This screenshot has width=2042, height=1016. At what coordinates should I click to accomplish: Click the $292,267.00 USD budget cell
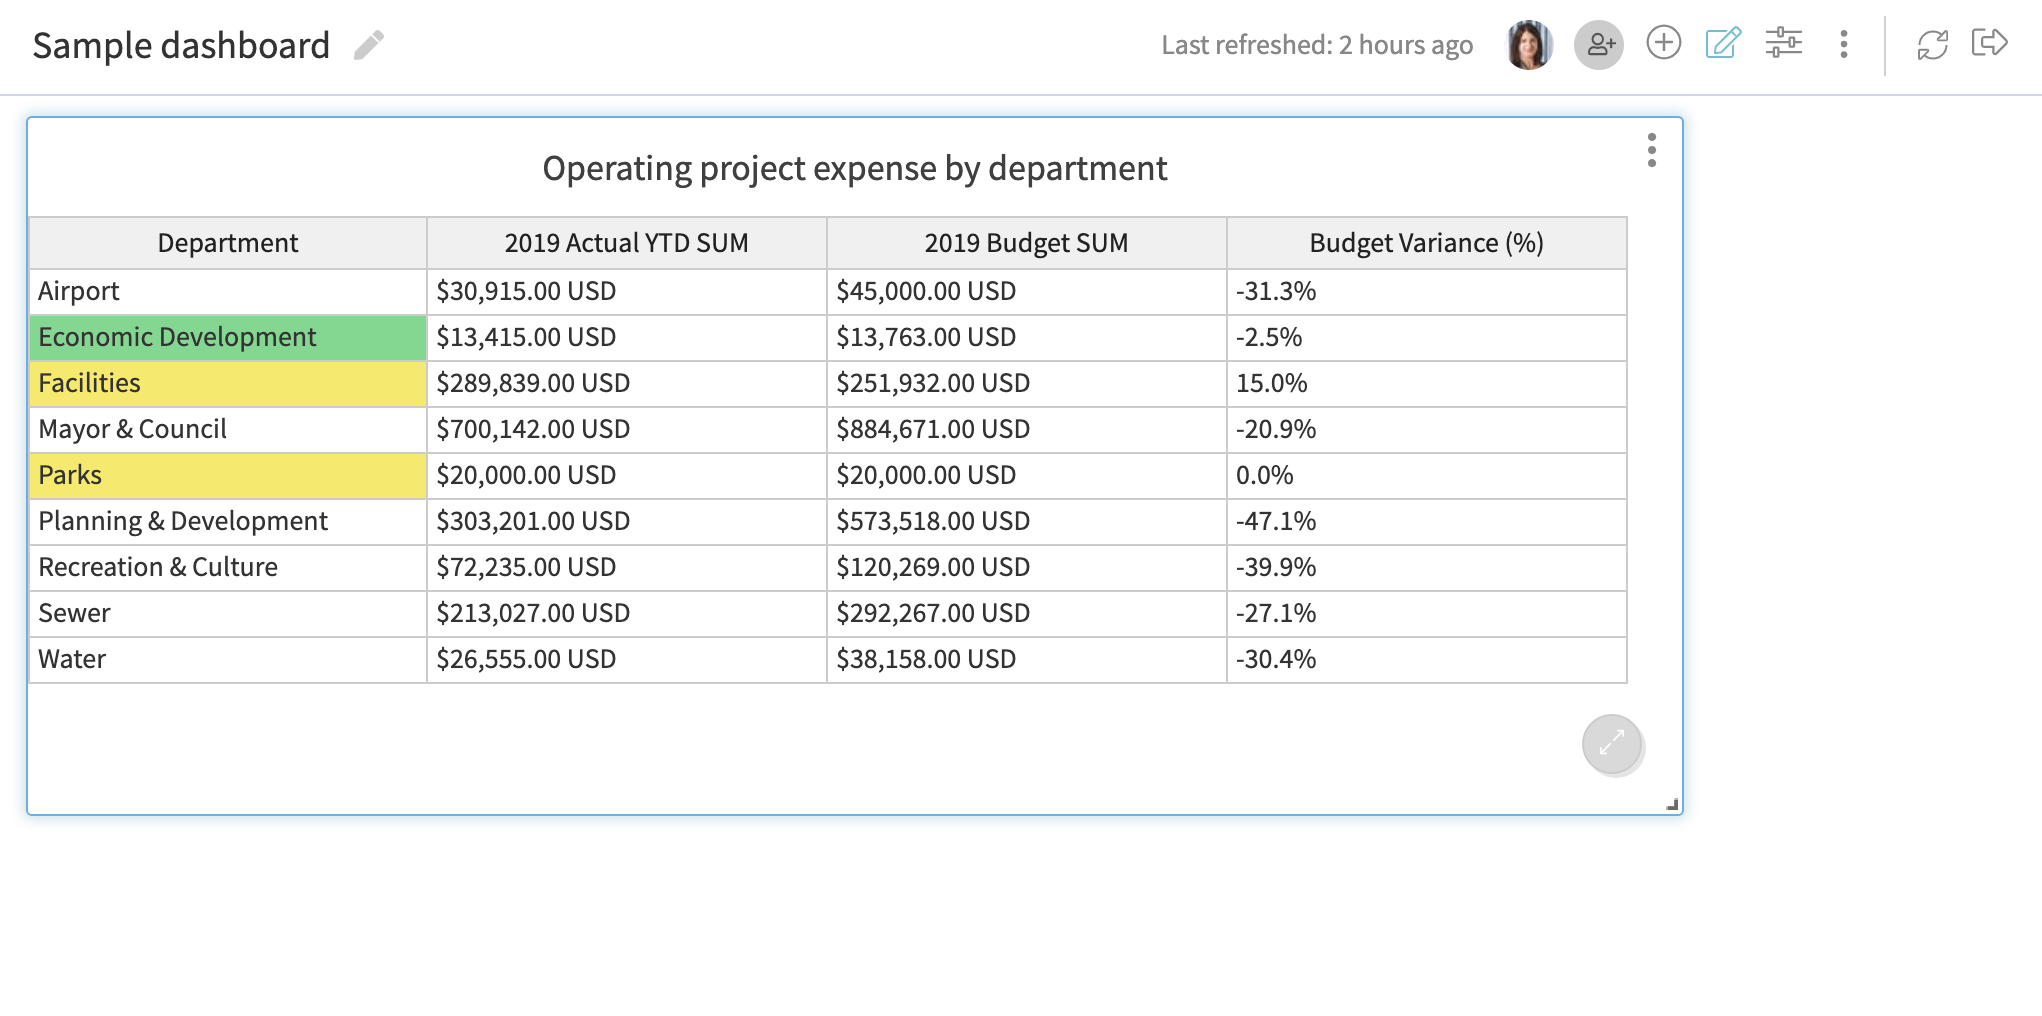coord(1027,613)
